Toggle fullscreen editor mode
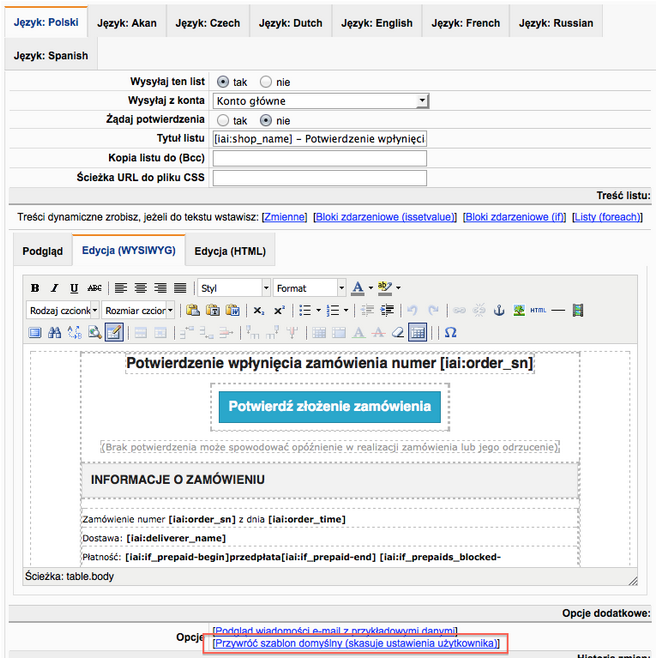658x665 pixels. (35, 333)
